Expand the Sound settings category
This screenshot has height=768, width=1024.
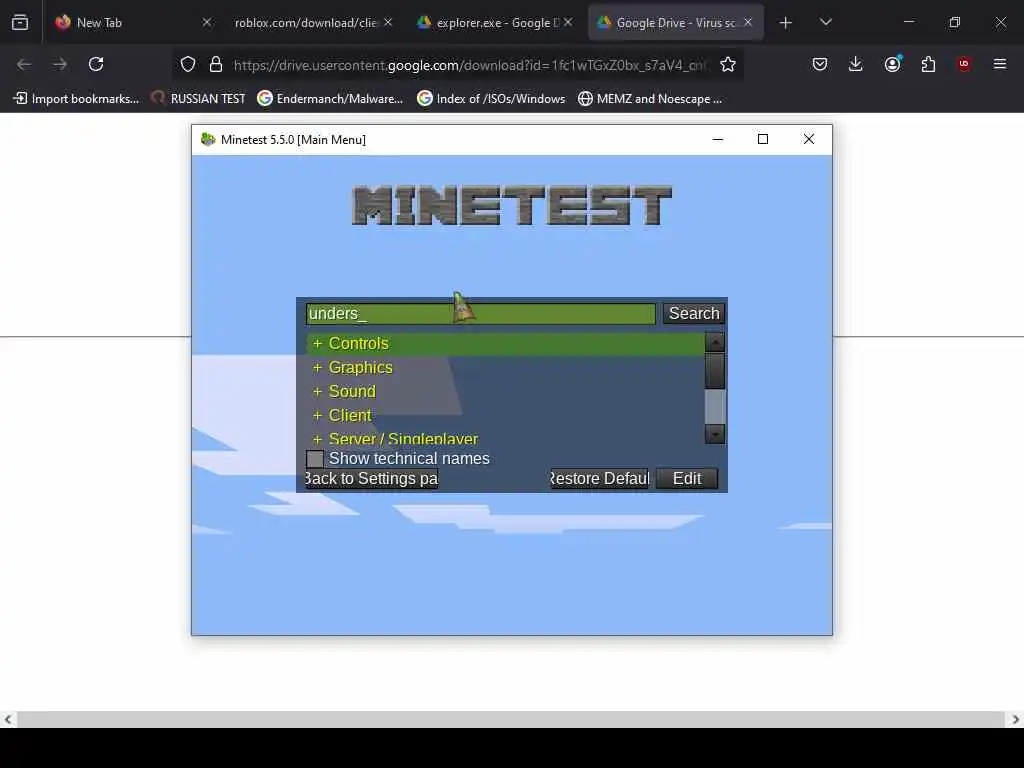(317, 392)
